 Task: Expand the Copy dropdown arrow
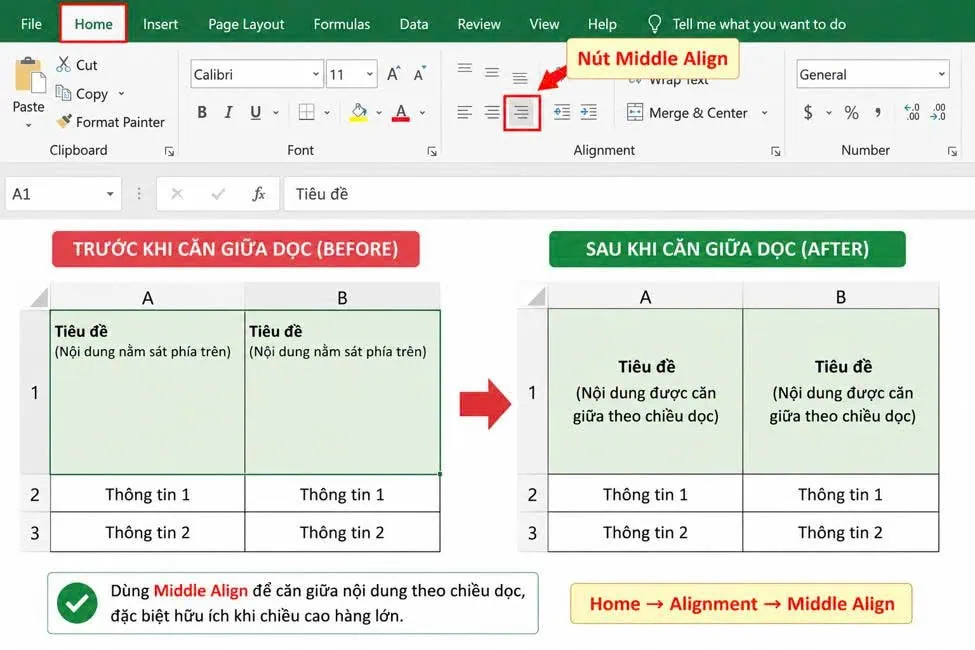click(x=121, y=94)
